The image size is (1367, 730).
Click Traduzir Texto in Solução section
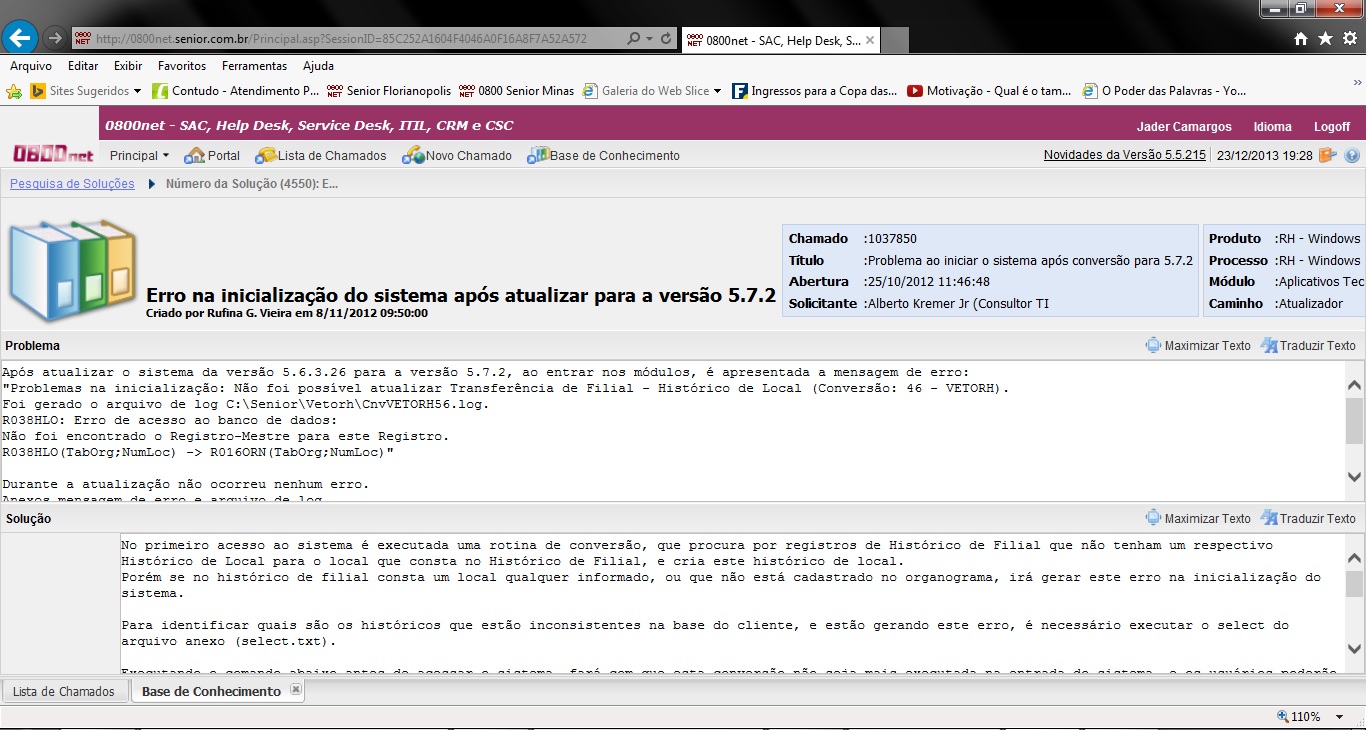pyautogui.click(x=1308, y=519)
